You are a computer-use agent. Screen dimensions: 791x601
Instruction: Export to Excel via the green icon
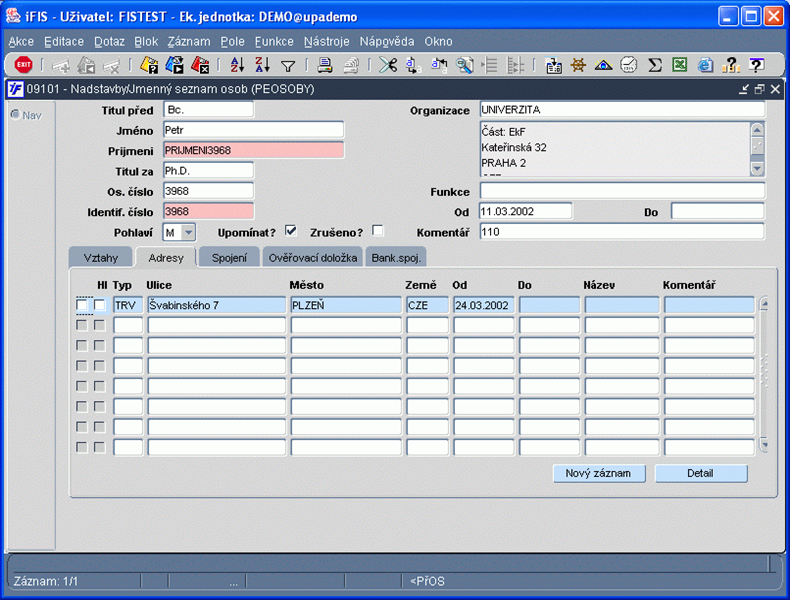pos(680,65)
